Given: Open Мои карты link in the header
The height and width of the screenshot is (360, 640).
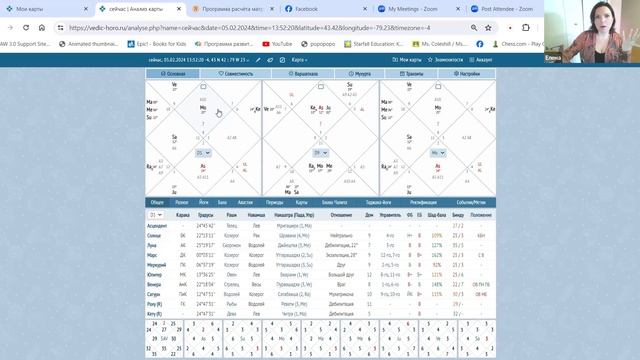Looking at the screenshot, I should (x=407, y=60).
